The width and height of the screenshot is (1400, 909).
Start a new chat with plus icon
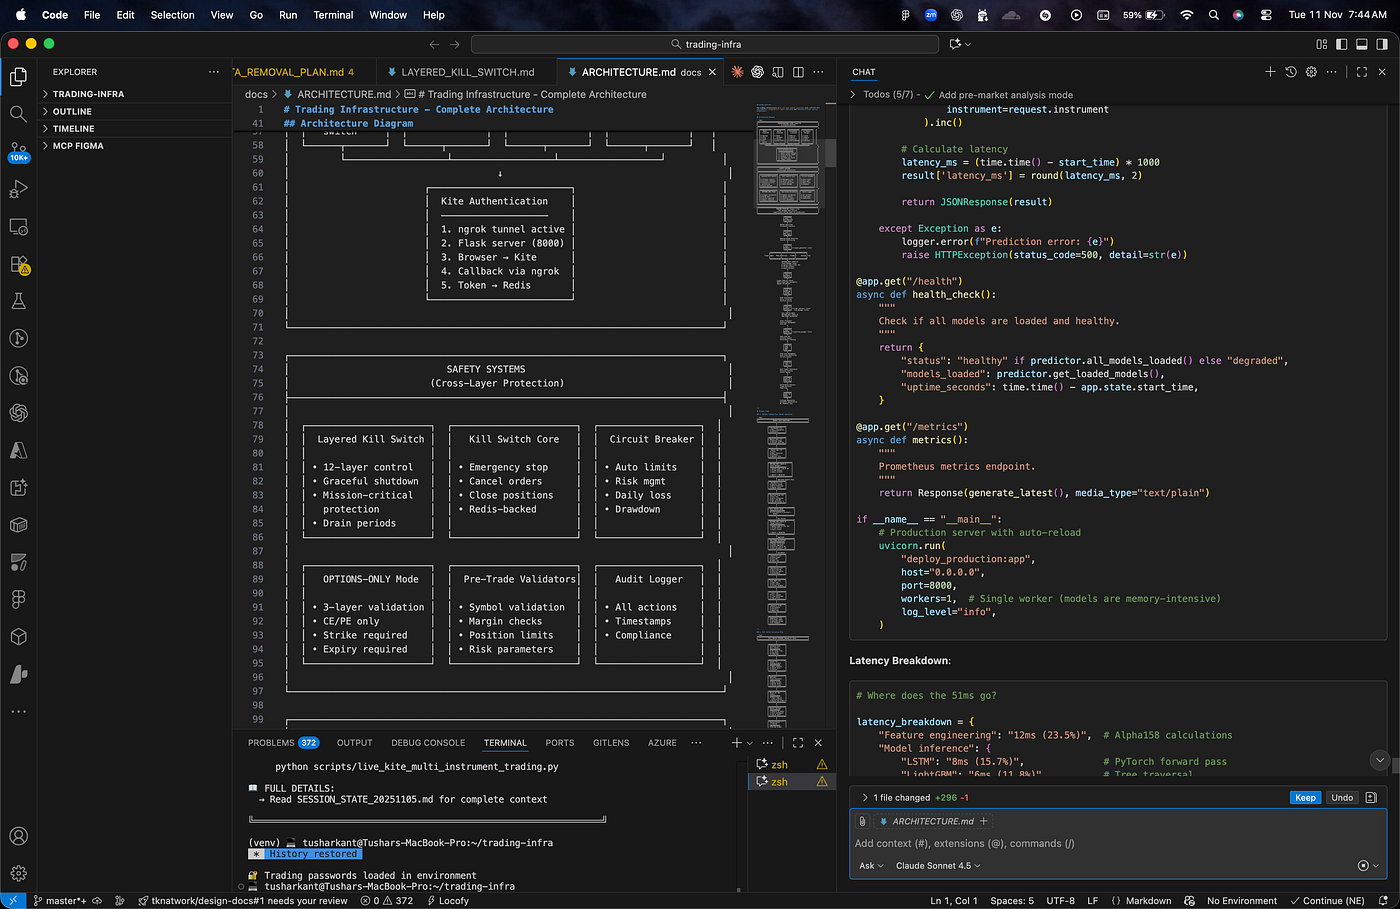pos(1270,72)
